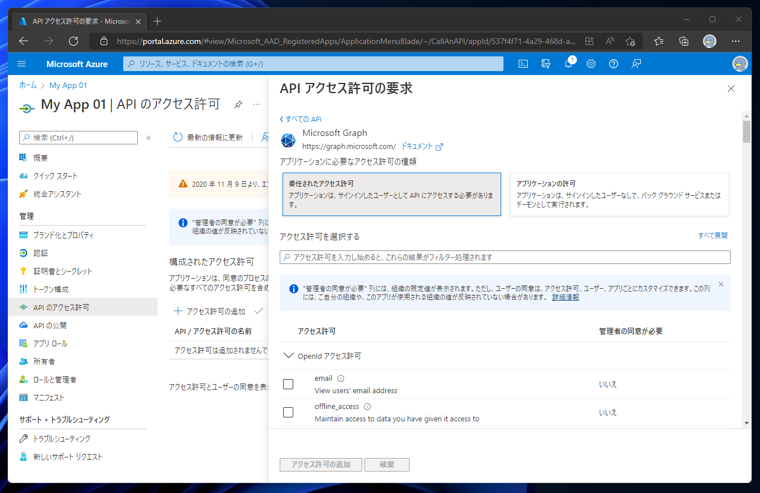
Task: Click the scrollbar down arrow in panel
Action: [x=746, y=423]
